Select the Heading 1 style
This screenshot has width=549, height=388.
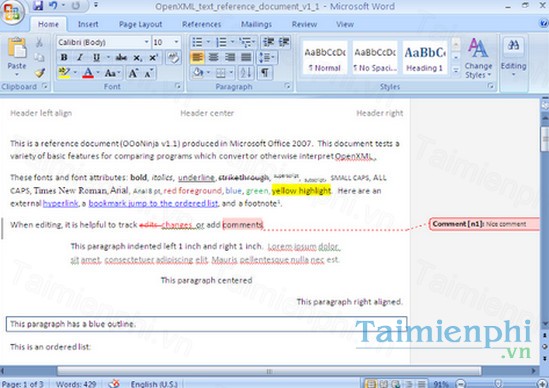pyautogui.click(x=425, y=57)
